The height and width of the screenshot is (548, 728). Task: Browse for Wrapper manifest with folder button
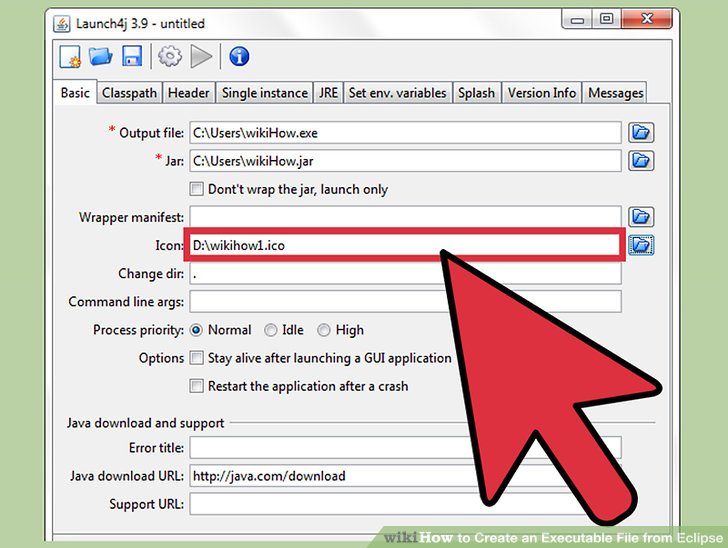click(x=641, y=217)
